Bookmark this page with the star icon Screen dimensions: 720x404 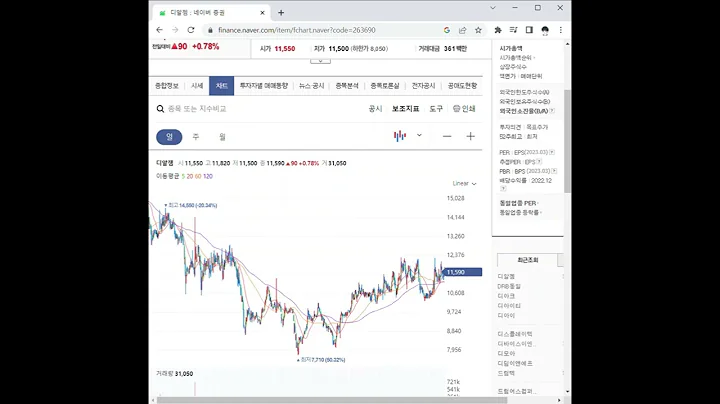click(478, 30)
